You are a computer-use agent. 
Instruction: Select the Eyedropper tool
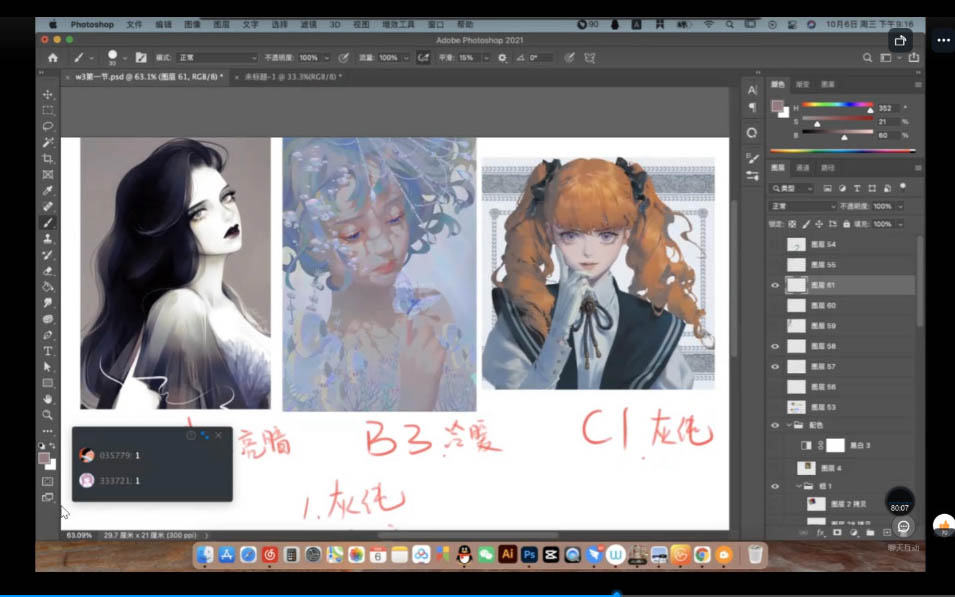pyautogui.click(x=48, y=191)
